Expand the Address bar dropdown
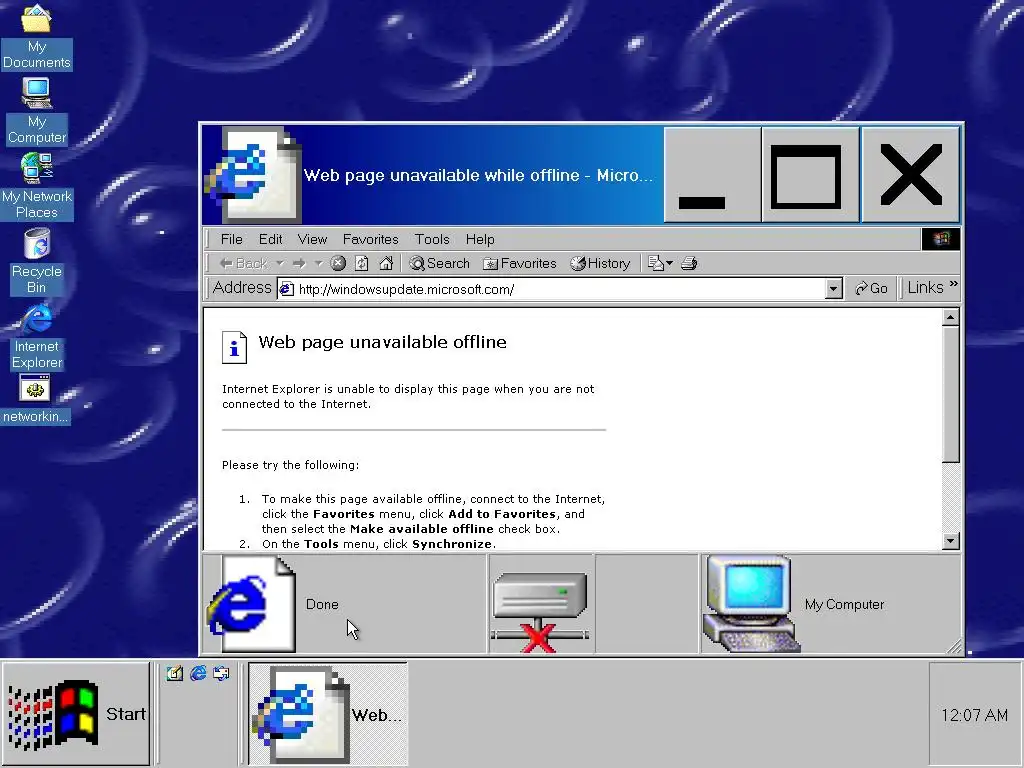The height and width of the screenshot is (768, 1024). (833, 289)
